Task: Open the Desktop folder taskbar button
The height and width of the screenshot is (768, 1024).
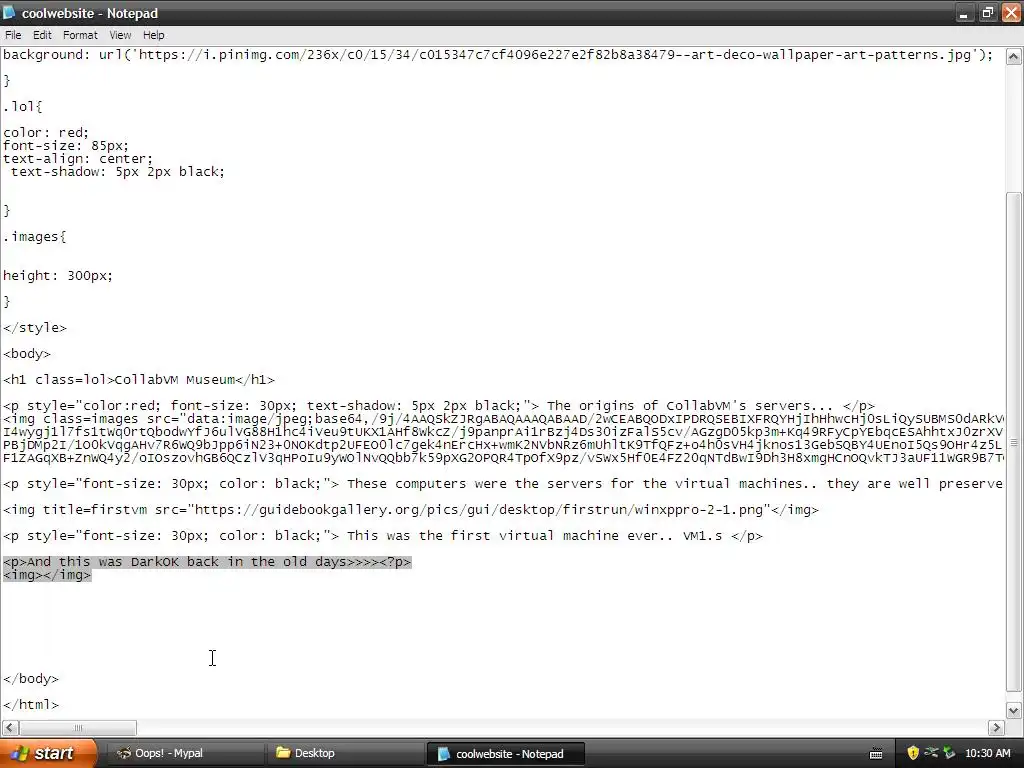Action: click(345, 753)
